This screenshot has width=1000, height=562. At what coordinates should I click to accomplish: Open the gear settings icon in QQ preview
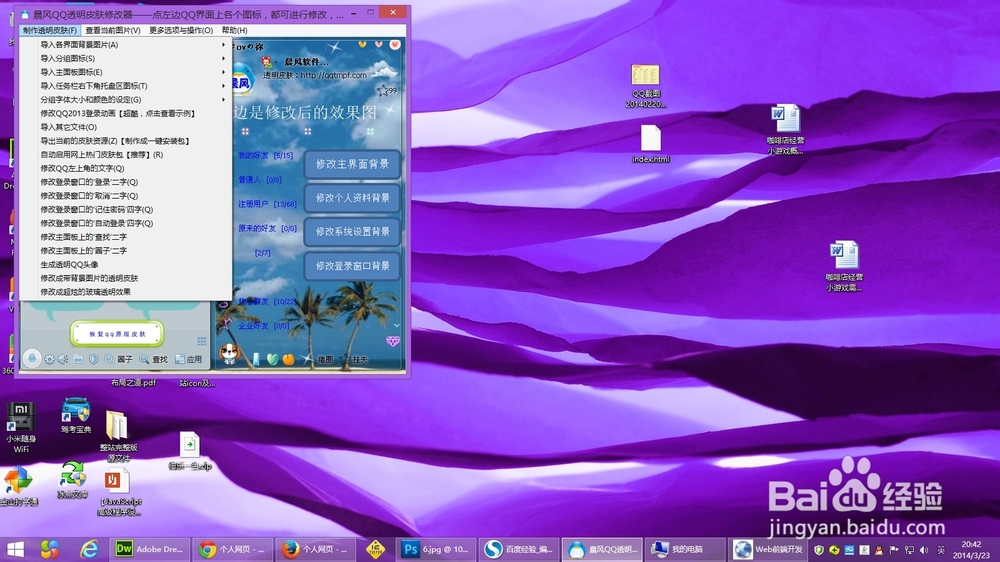coord(49,359)
